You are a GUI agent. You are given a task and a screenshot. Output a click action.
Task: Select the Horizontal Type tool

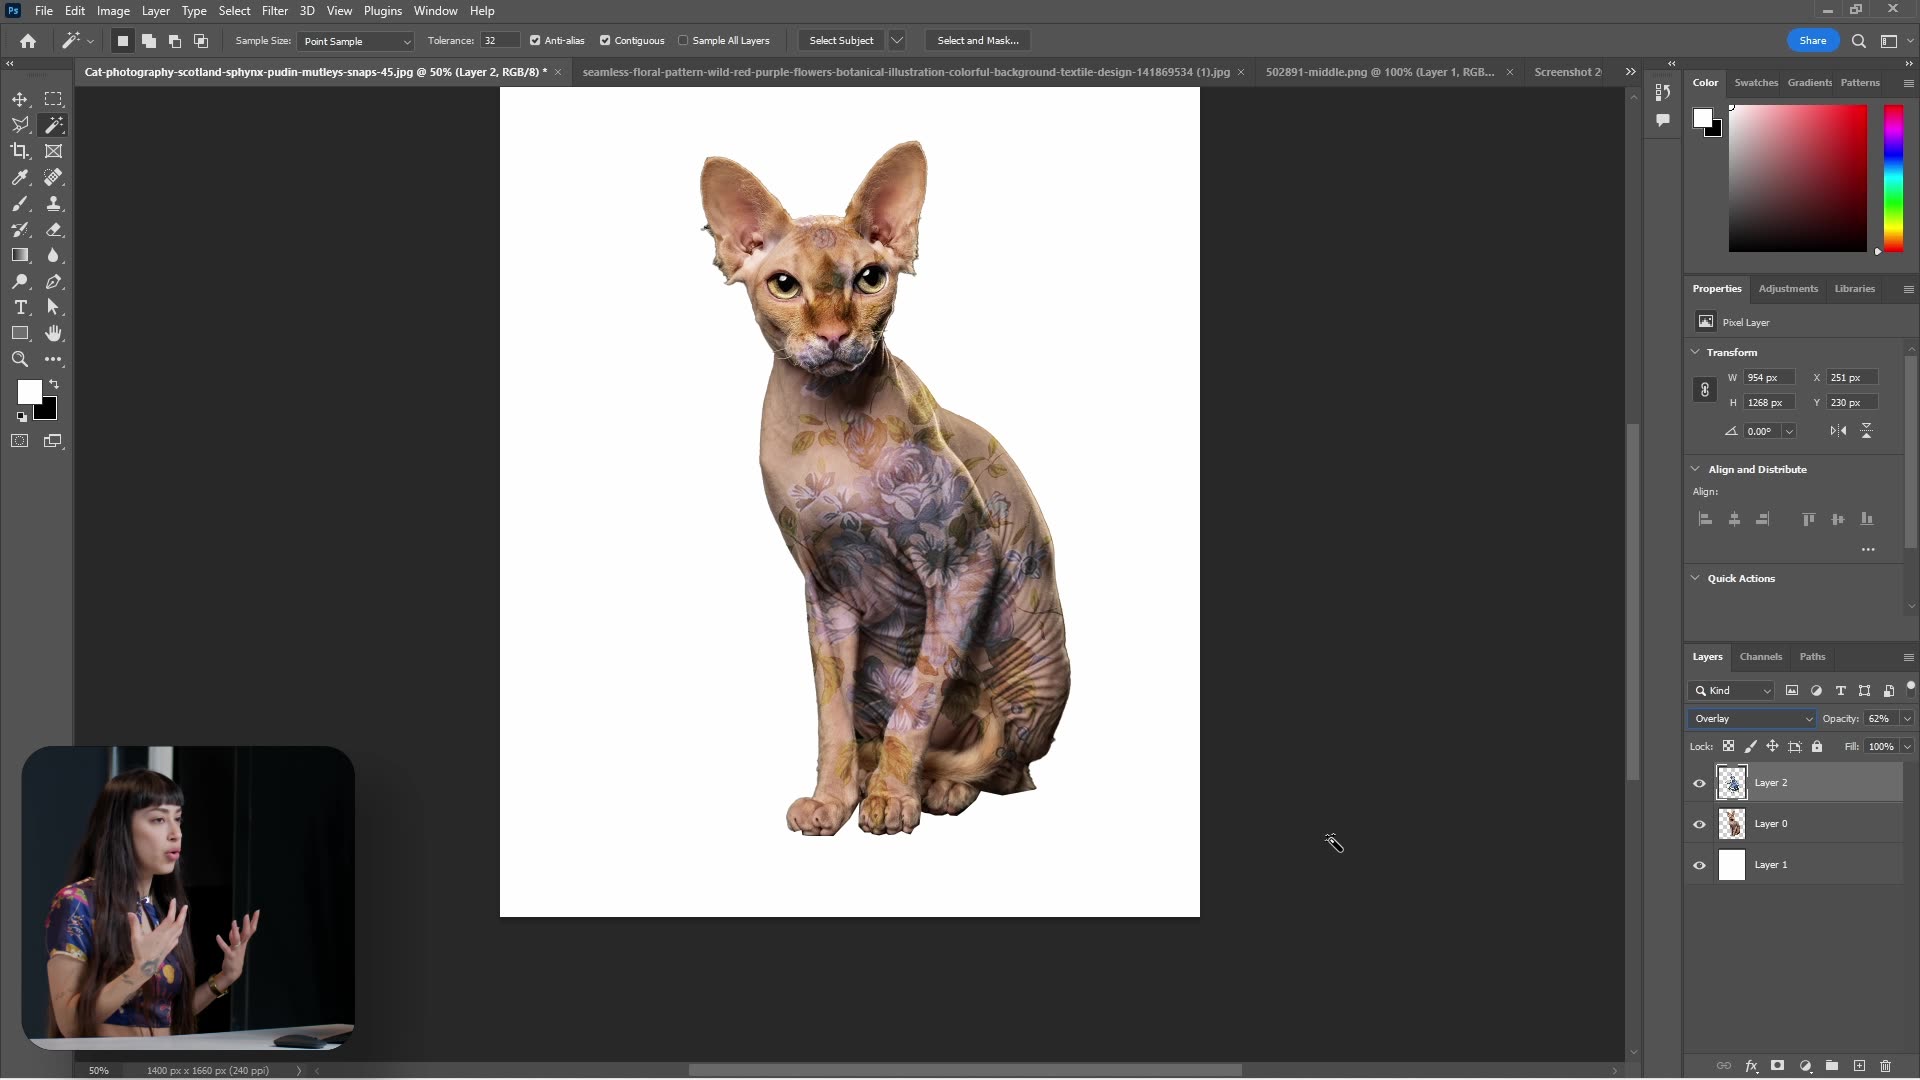coord(20,307)
